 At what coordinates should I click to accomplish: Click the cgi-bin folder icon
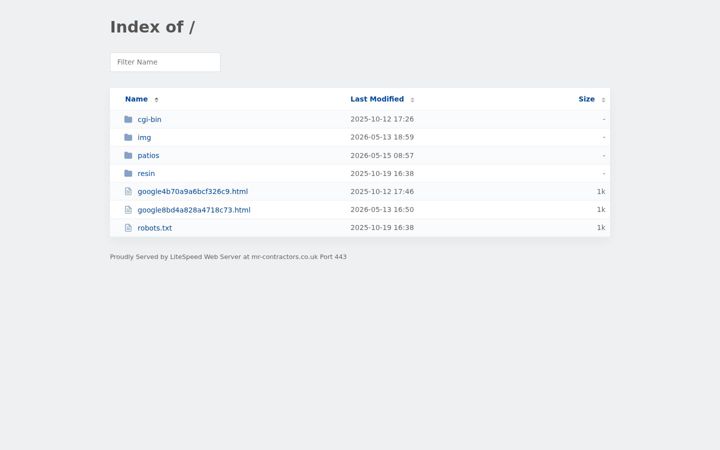click(128, 119)
